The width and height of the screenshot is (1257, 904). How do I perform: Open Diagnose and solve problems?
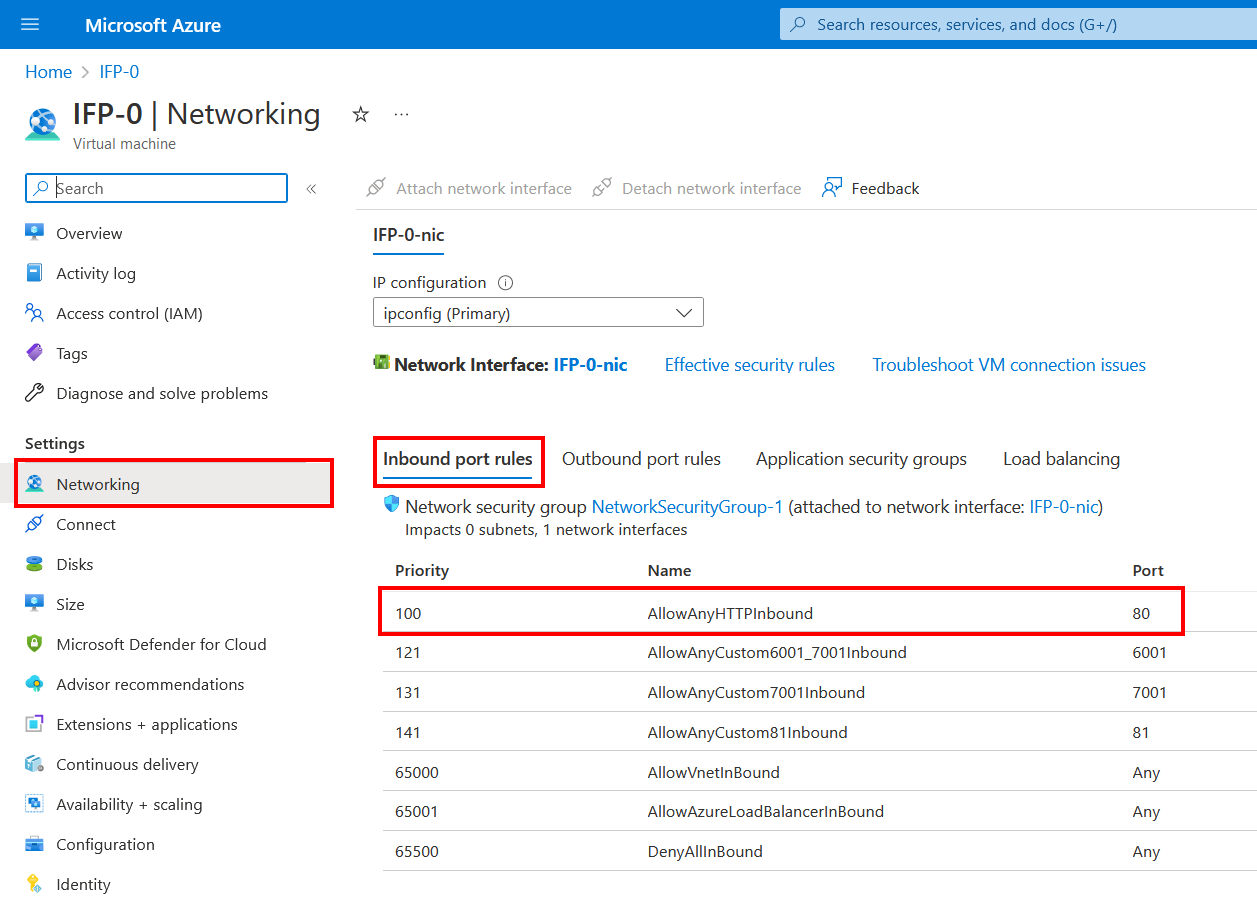(x=162, y=393)
